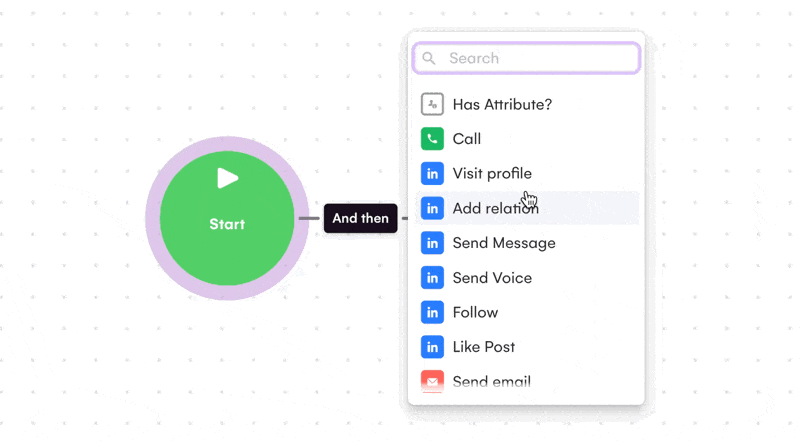Select the Start text label on node
Image resolution: width=800 pixels, height=441 pixels.
pyautogui.click(x=227, y=224)
